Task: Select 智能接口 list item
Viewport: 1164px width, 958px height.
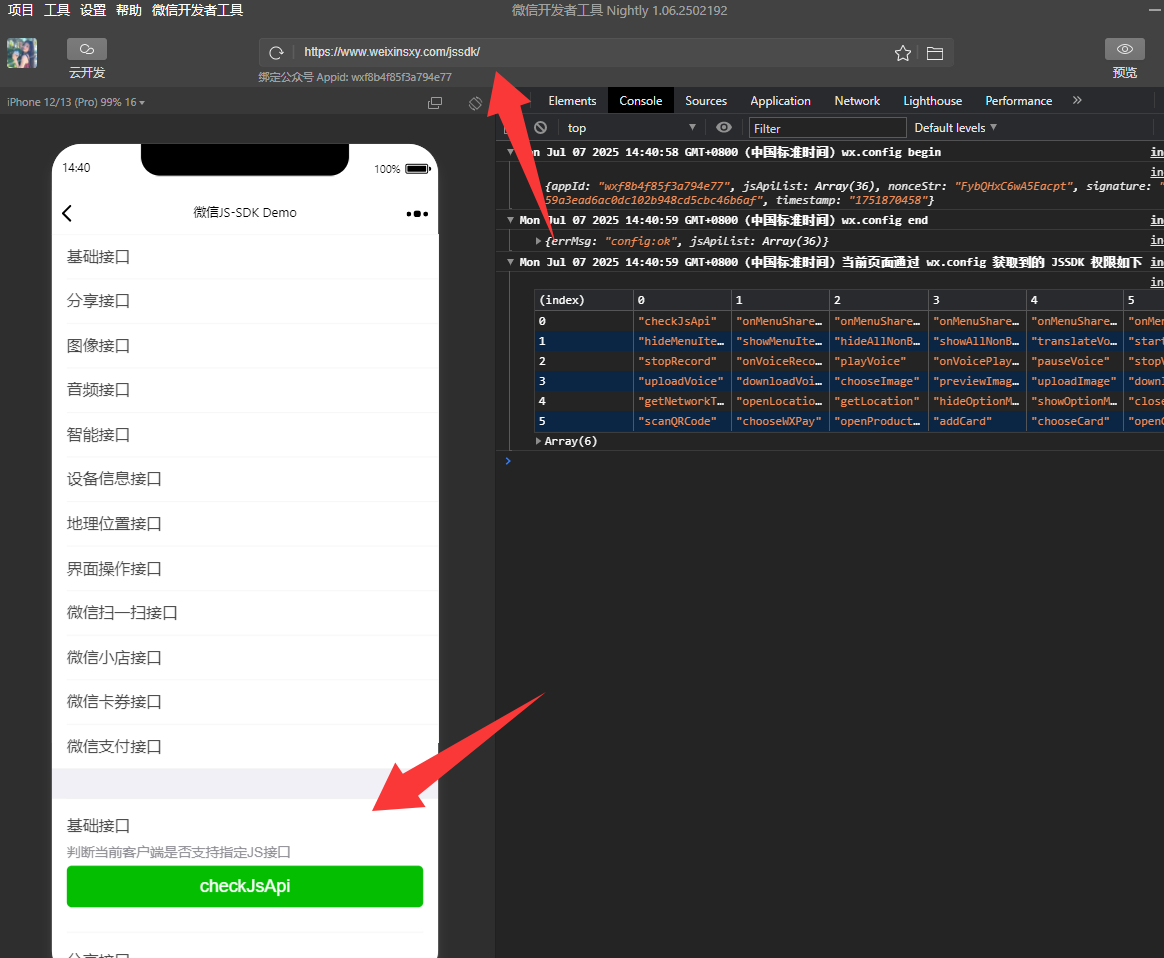Action: 245,435
